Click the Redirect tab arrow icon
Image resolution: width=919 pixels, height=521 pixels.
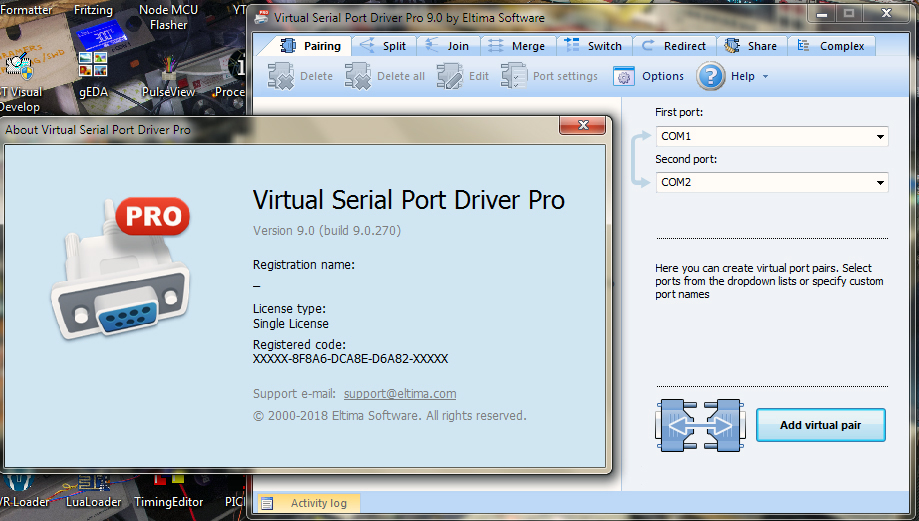648,46
